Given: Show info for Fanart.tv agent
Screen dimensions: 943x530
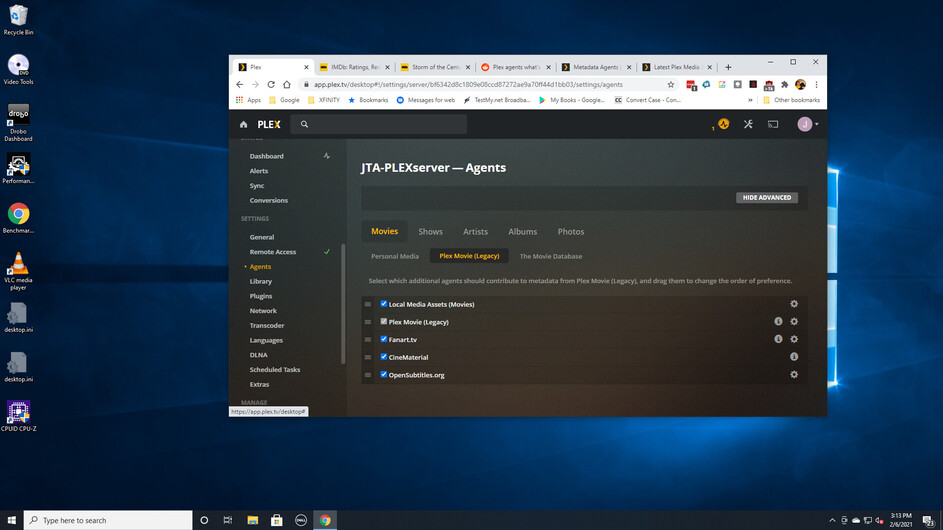Looking at the screenshot, I should pyautogui.click(x=778, y=339).
